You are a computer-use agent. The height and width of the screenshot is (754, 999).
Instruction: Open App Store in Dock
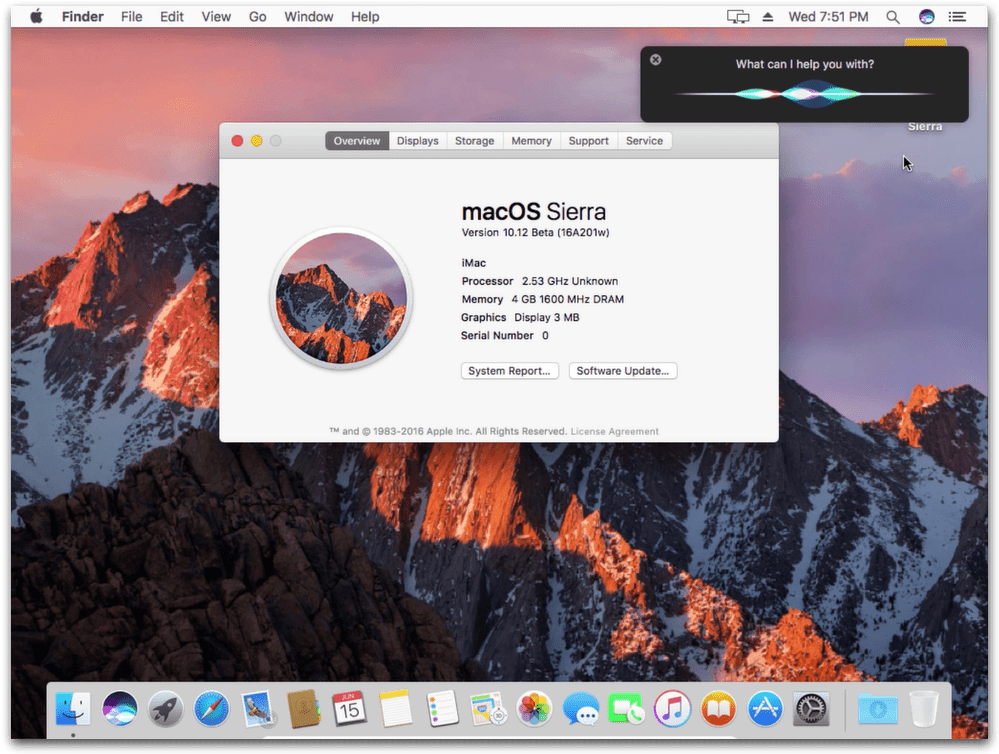pyautogui.click(x=765, y=709)
